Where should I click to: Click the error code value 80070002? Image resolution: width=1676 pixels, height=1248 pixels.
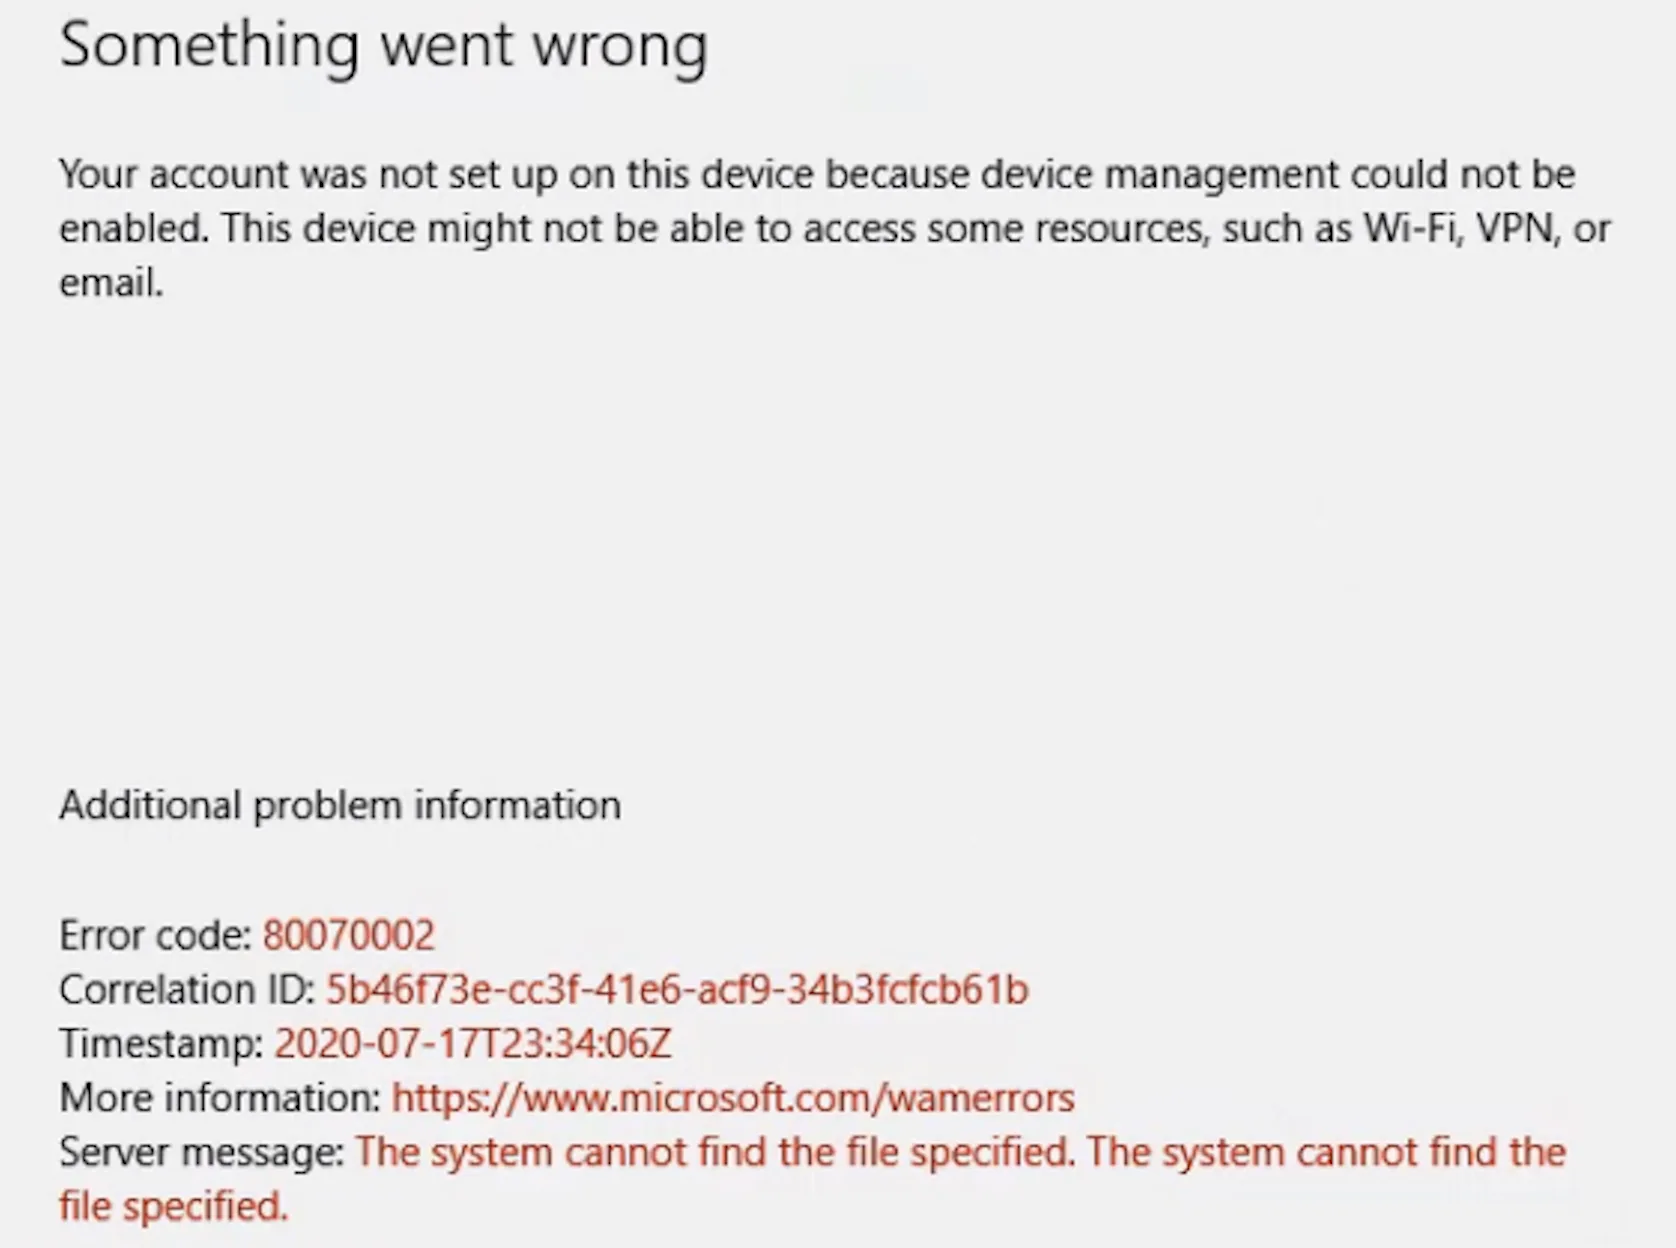coord(348,936)
